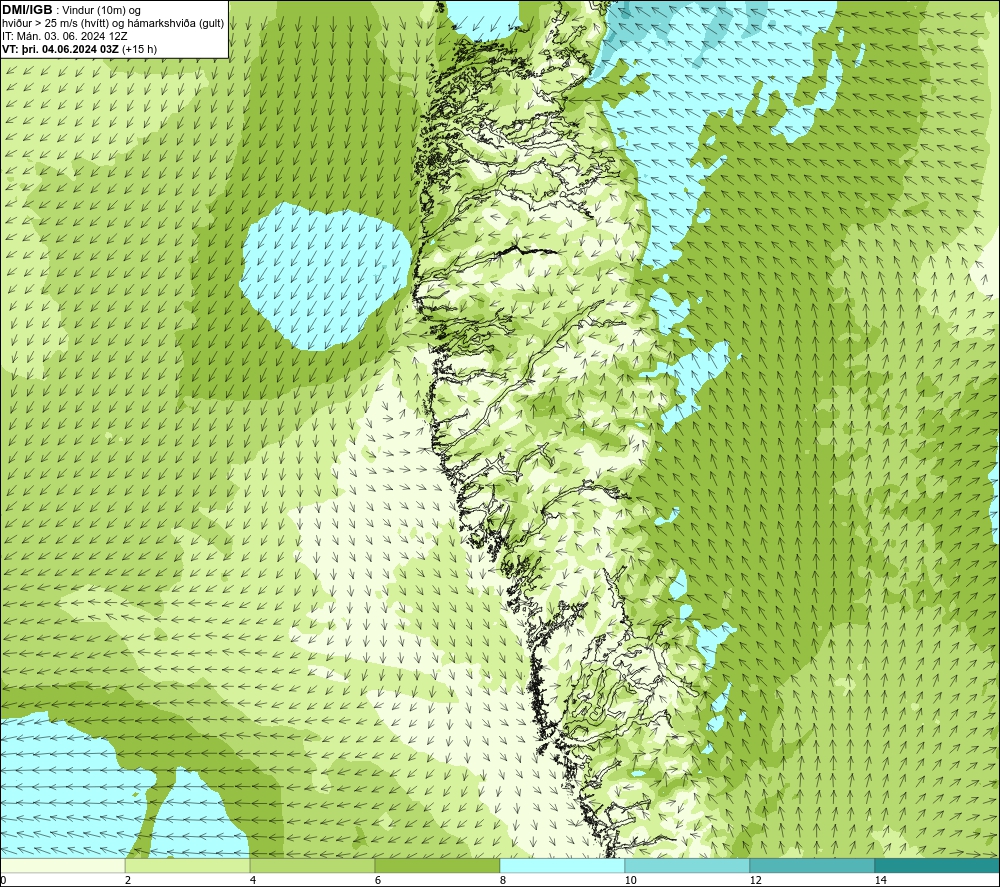Click the legend label '14'
Image resolution: width=1000 pixels, height=887 pixels.
point(881,881)
